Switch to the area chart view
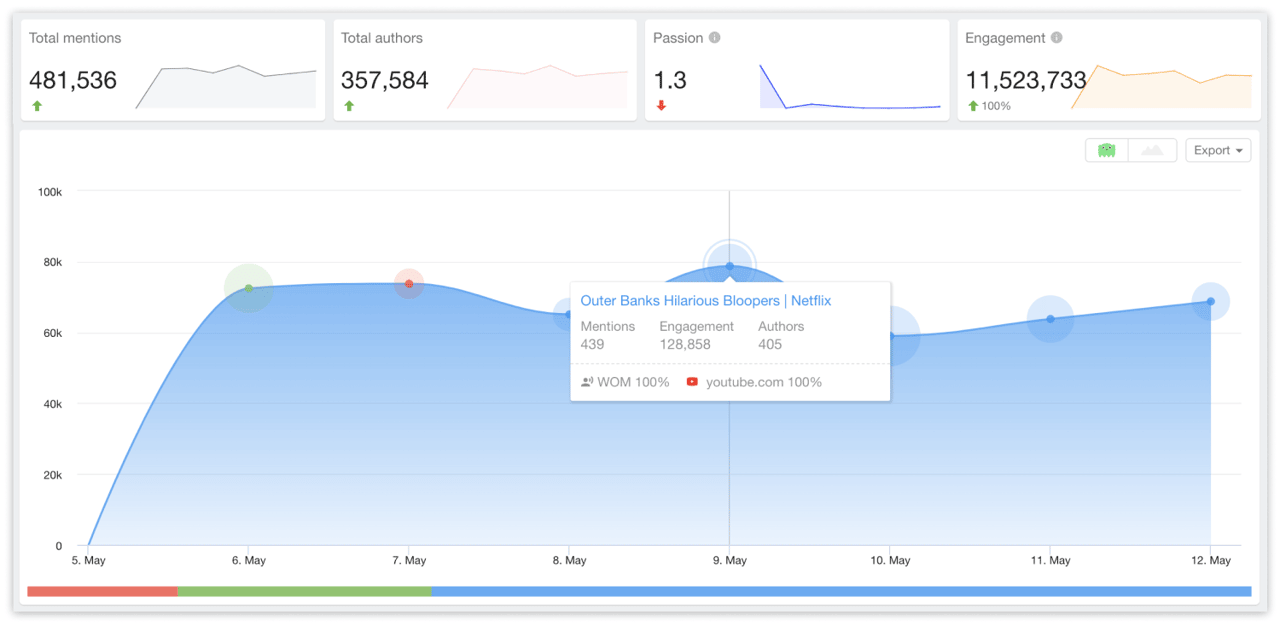This screenshot has height=626, width=1280. pos(1152,150)
